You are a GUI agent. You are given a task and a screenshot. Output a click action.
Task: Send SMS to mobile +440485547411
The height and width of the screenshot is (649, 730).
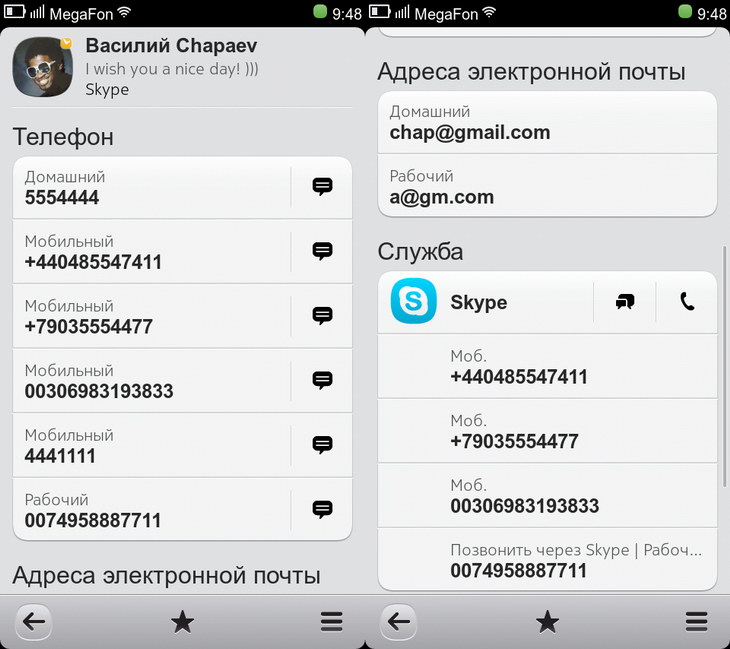(322, 251)
